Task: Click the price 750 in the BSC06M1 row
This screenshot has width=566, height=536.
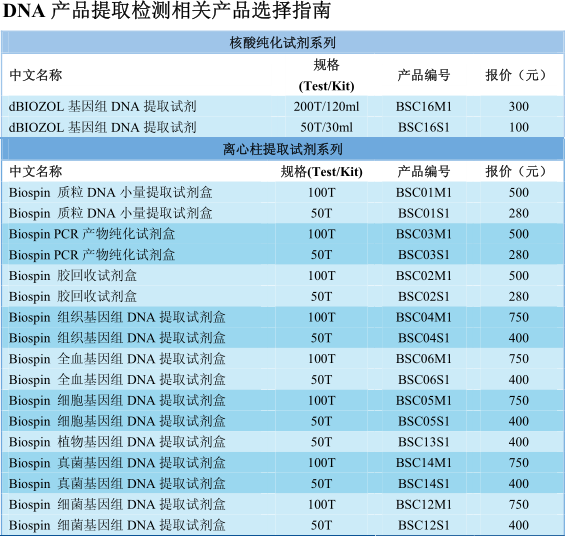Action: [x=519, y=359]
